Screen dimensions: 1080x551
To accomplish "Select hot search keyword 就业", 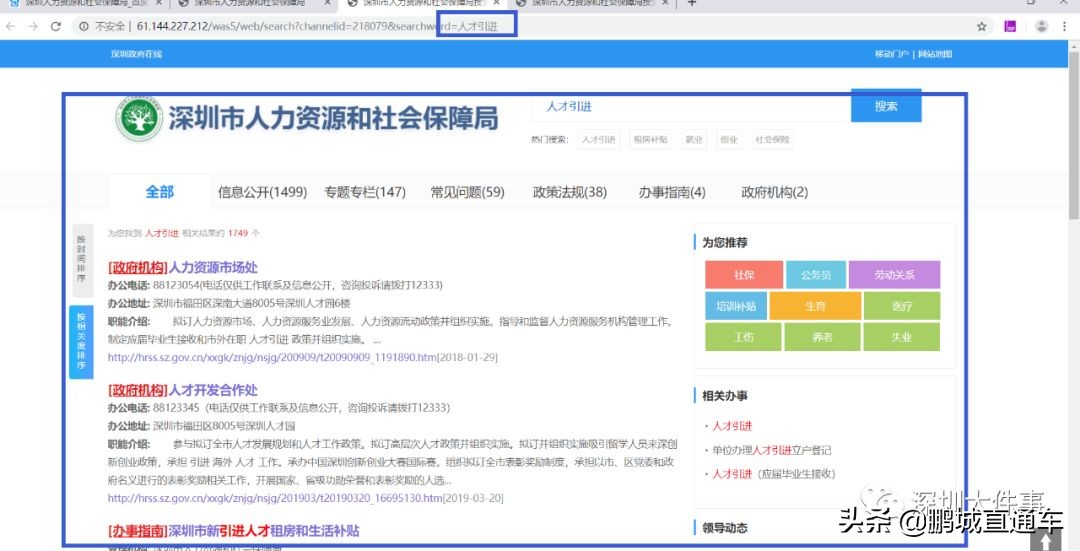I will click(694, 139).
